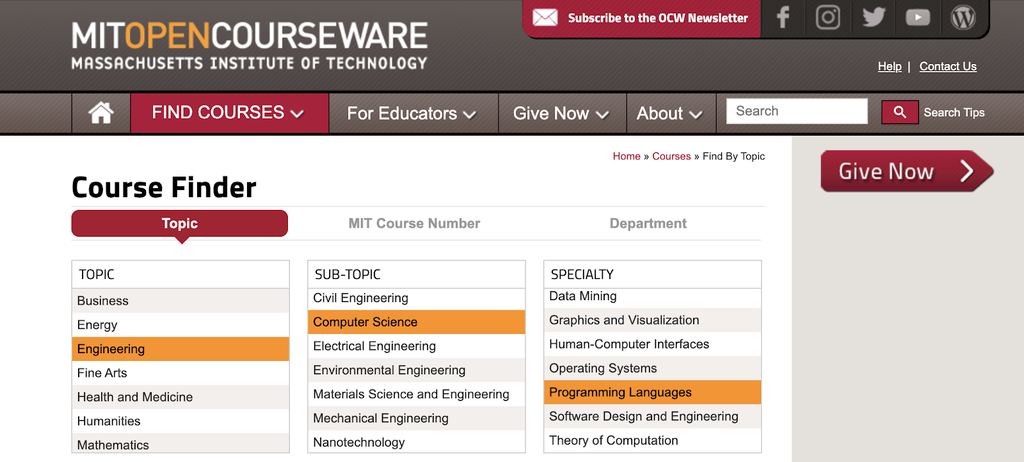This screenshot has height=462, width=1024.
Task: Click the home icon in navigation bar
Action: (101, 113)
